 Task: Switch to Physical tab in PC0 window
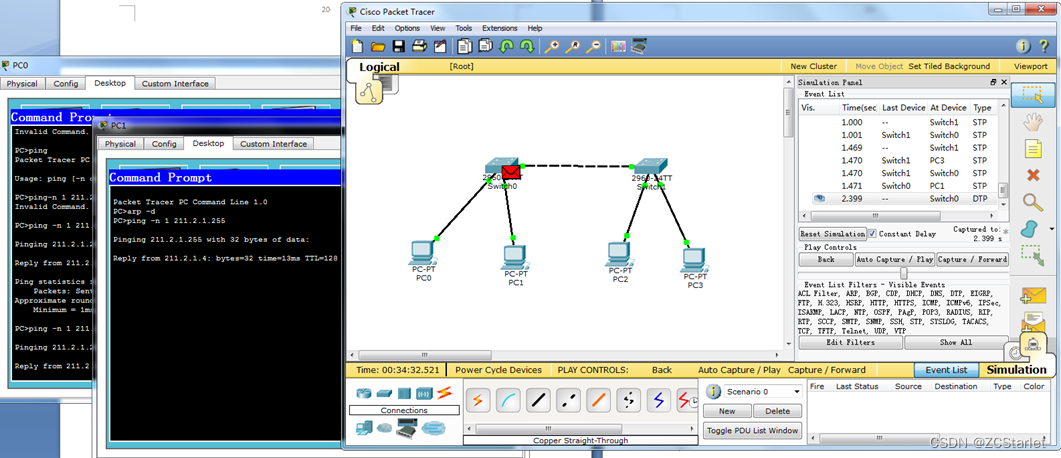coord(23,84)
